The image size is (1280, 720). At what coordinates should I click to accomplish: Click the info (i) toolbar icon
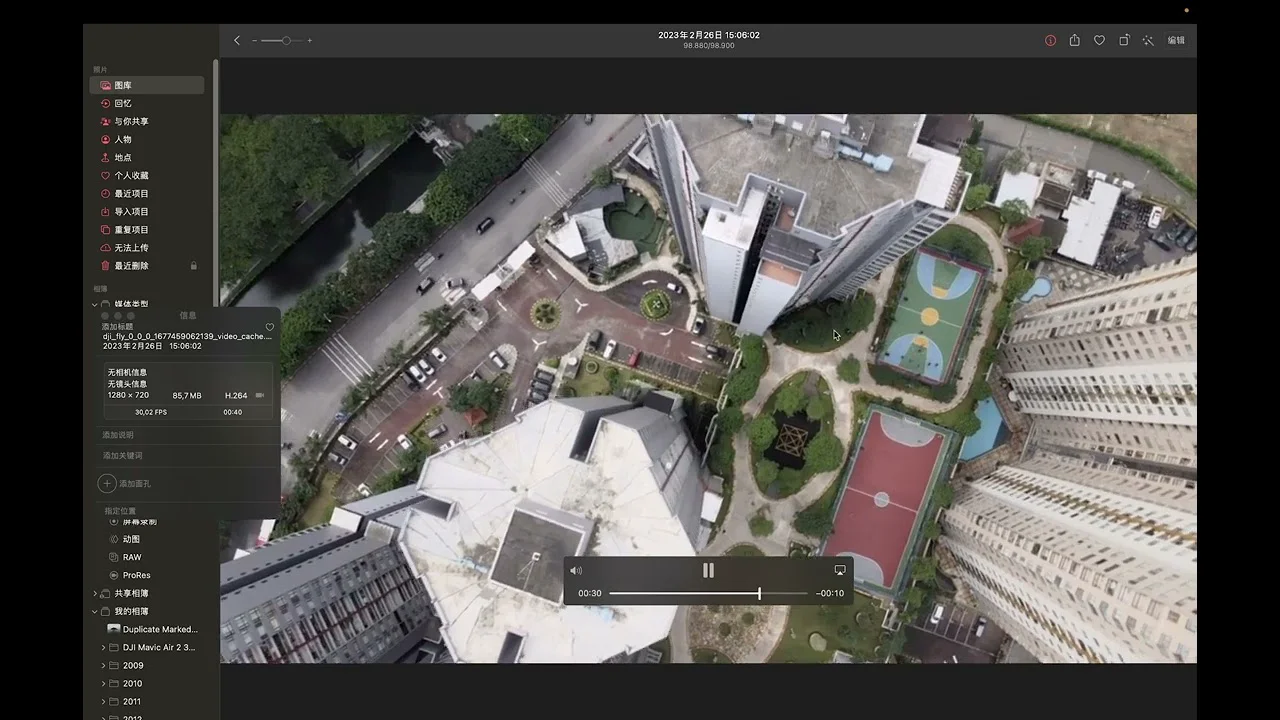pos(1050,41)
